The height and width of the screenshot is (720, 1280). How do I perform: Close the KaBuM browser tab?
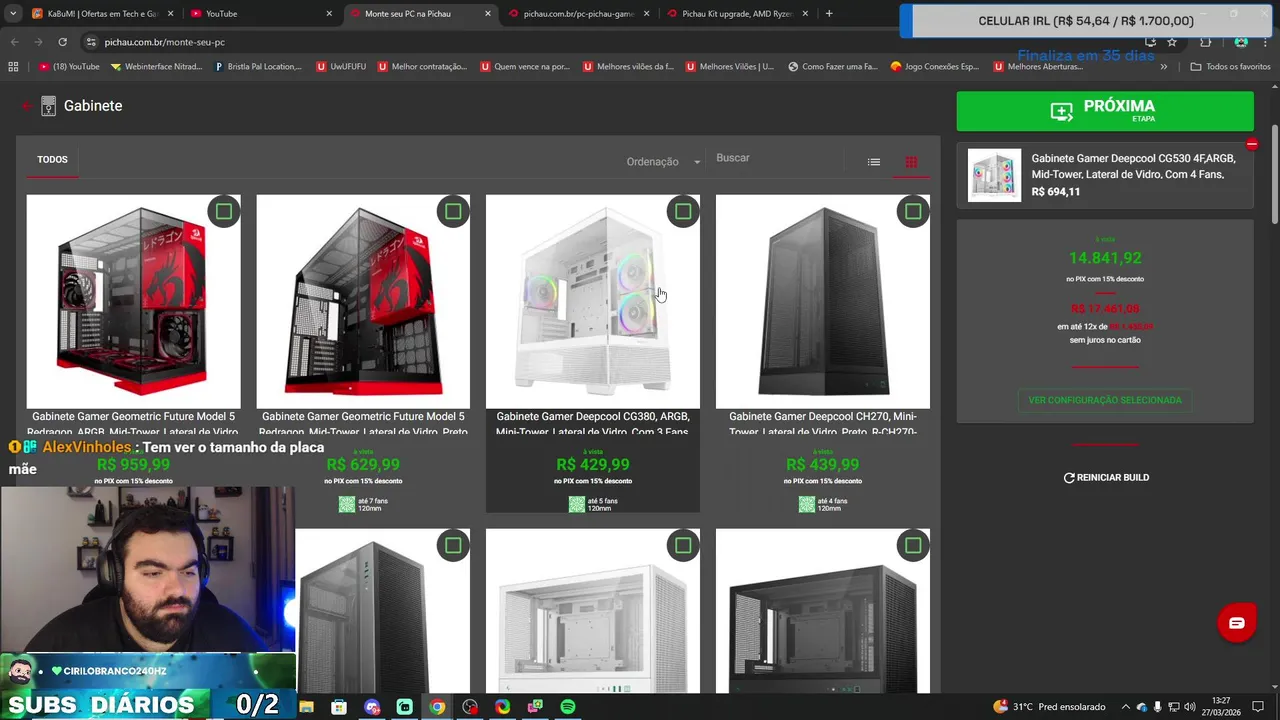(x=170, y=14)
